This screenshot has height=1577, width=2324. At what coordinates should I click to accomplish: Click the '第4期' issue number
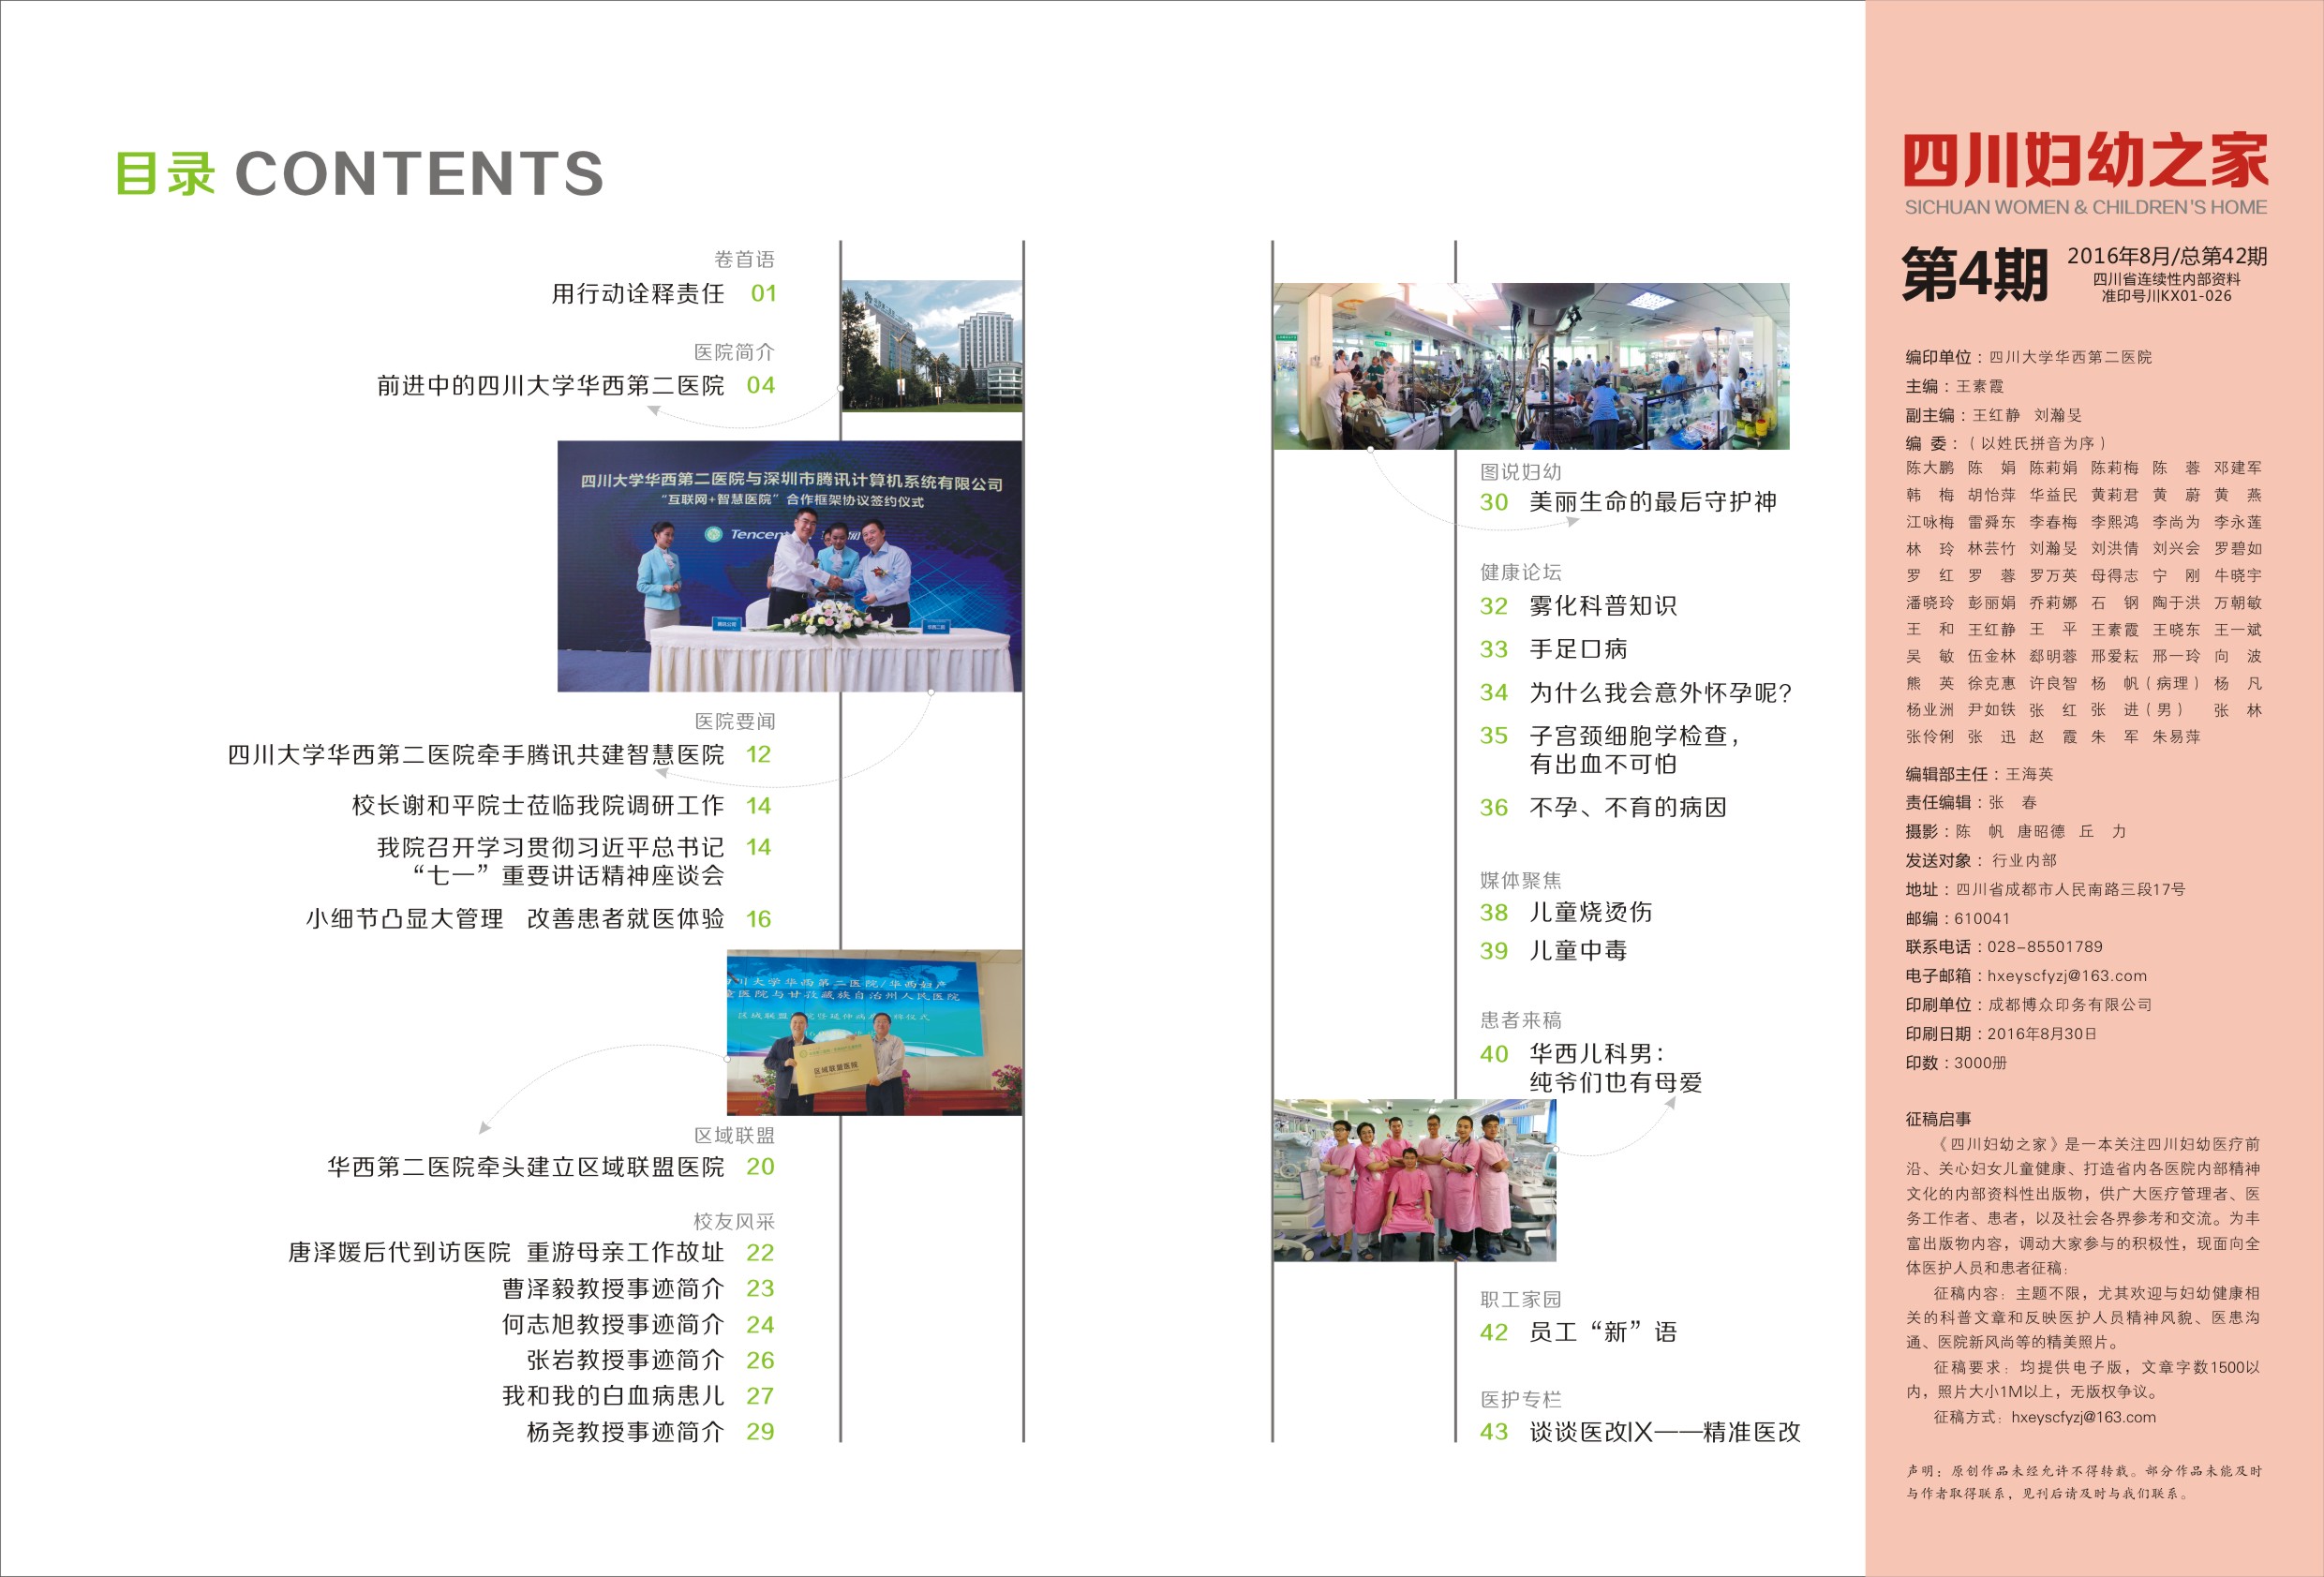coord(1974,274)
